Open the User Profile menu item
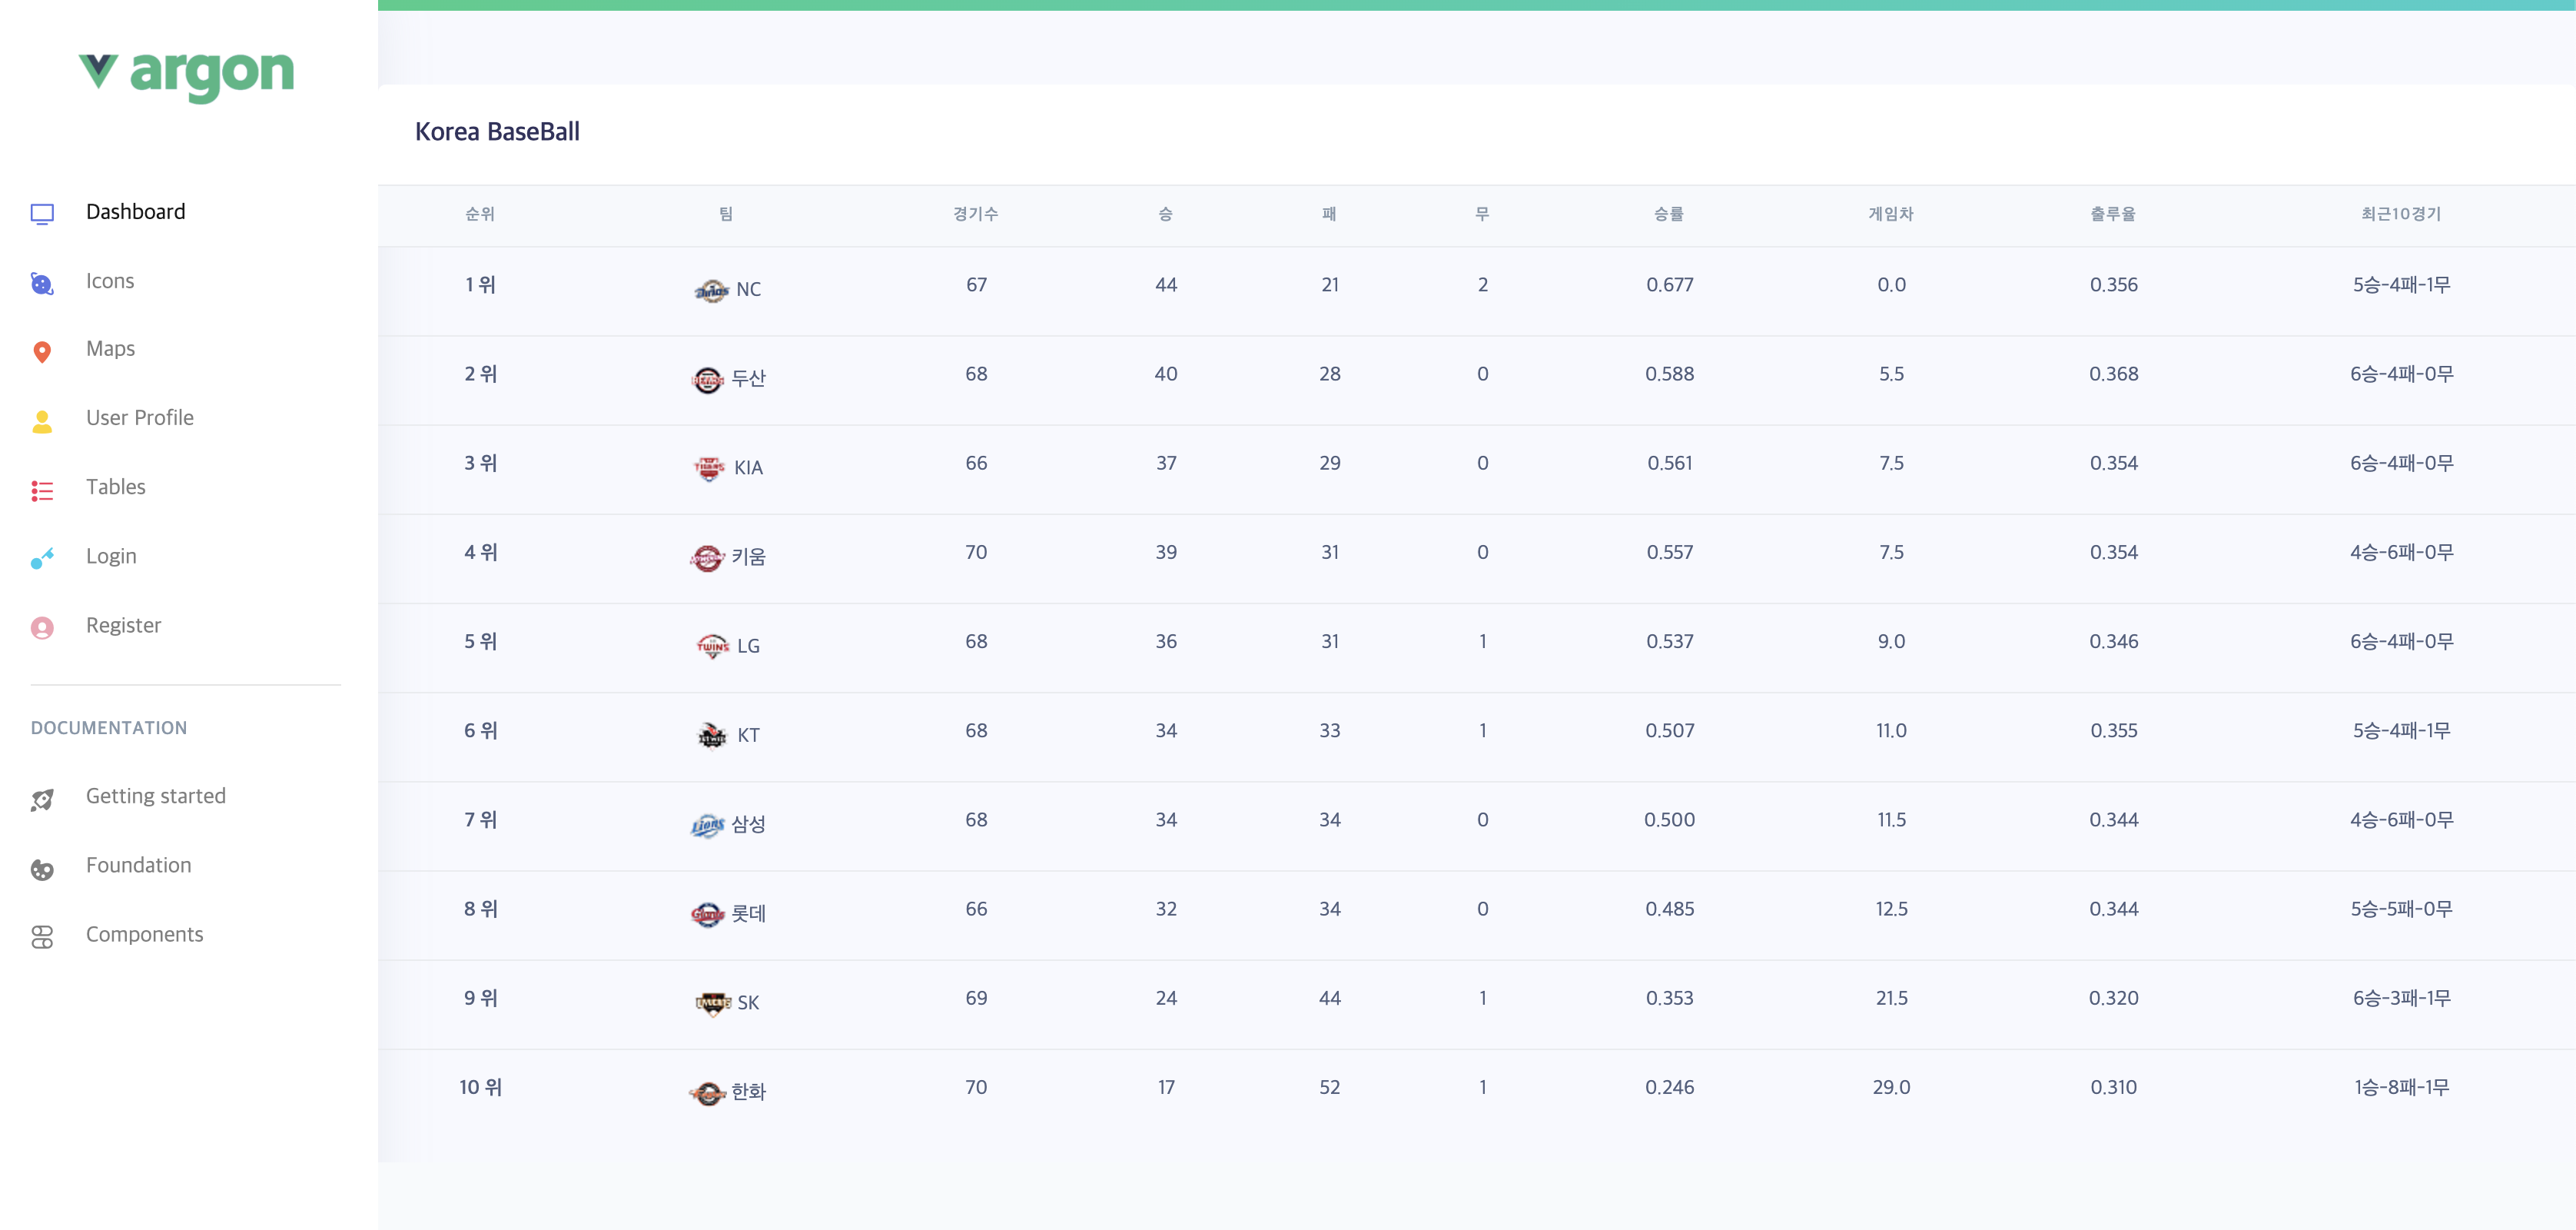The width and height of the screenshot is (2576, 1230). [140, 418]
